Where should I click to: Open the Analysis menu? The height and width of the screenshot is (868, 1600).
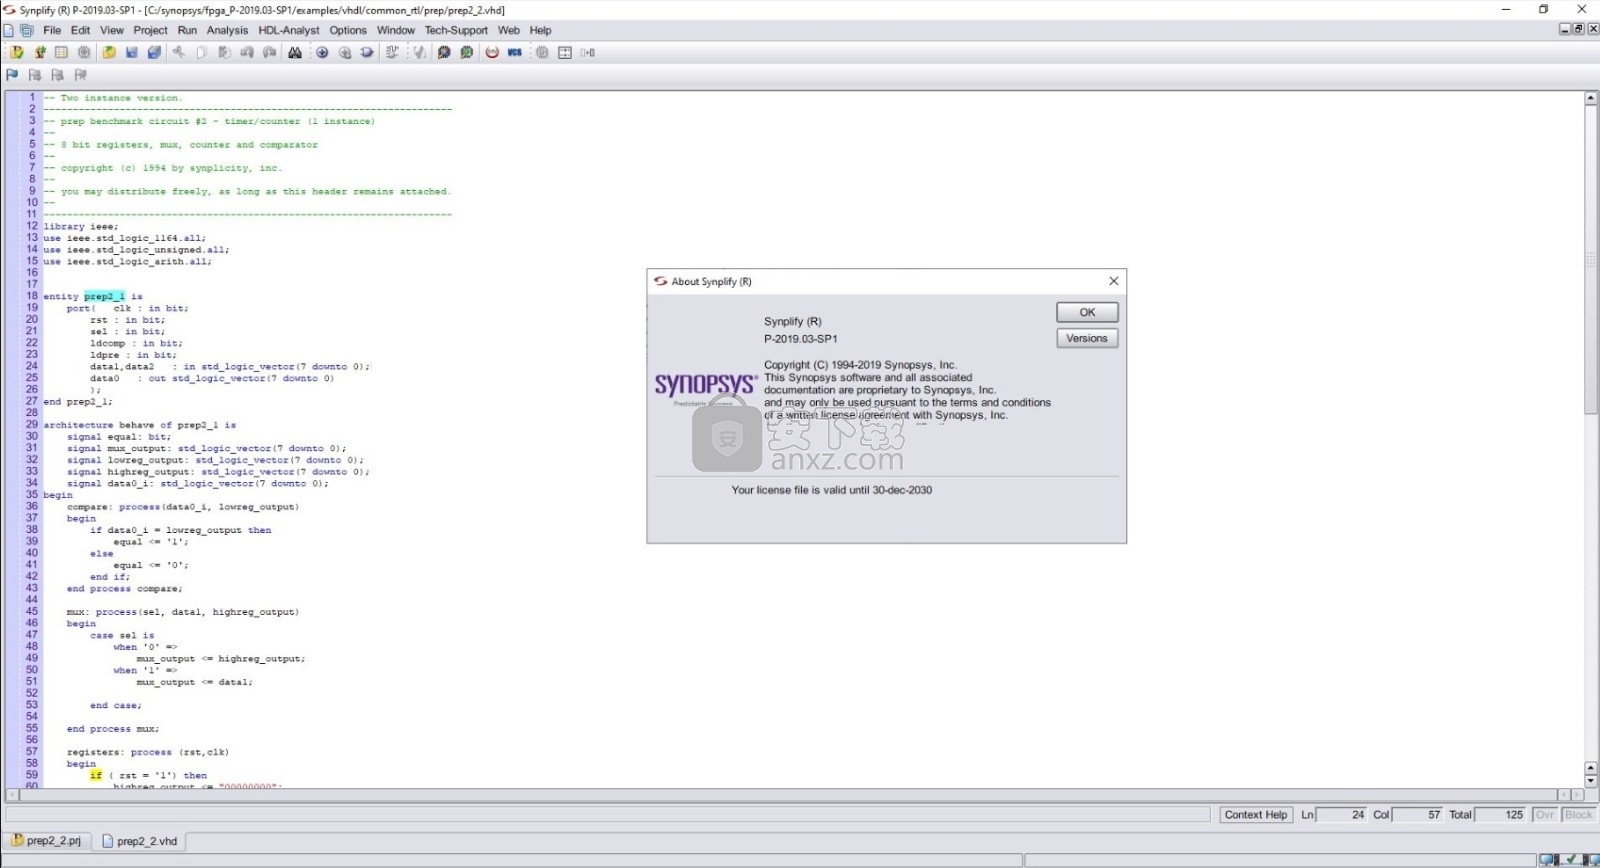point(227,30)
